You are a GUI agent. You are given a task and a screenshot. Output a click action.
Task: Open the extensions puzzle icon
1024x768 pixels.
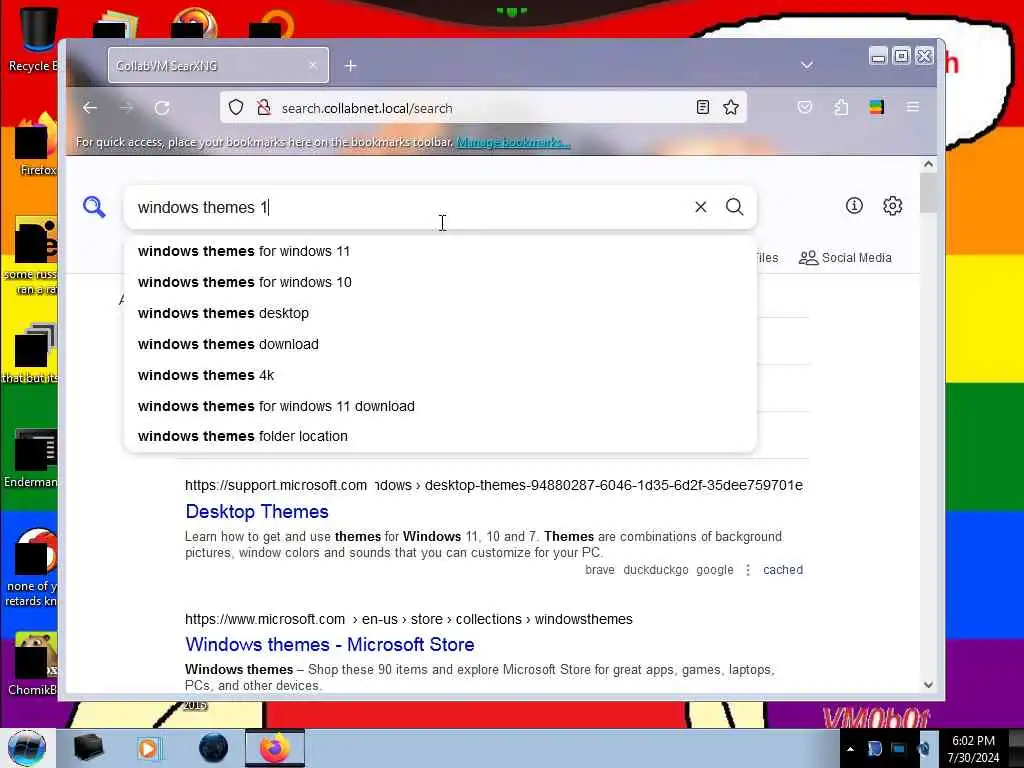(x=841, y=107)
